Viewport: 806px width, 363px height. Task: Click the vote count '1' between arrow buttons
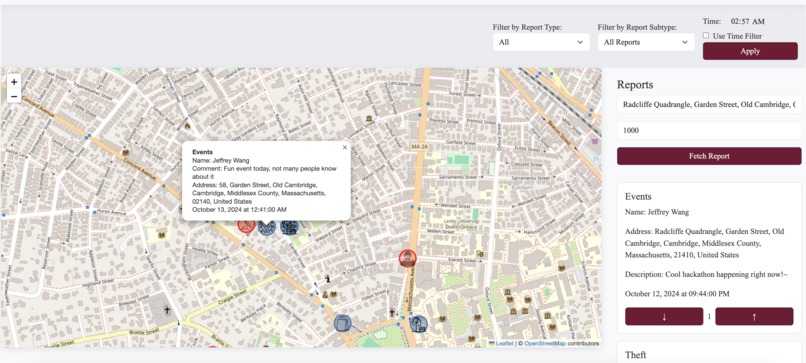click(709, 316)
